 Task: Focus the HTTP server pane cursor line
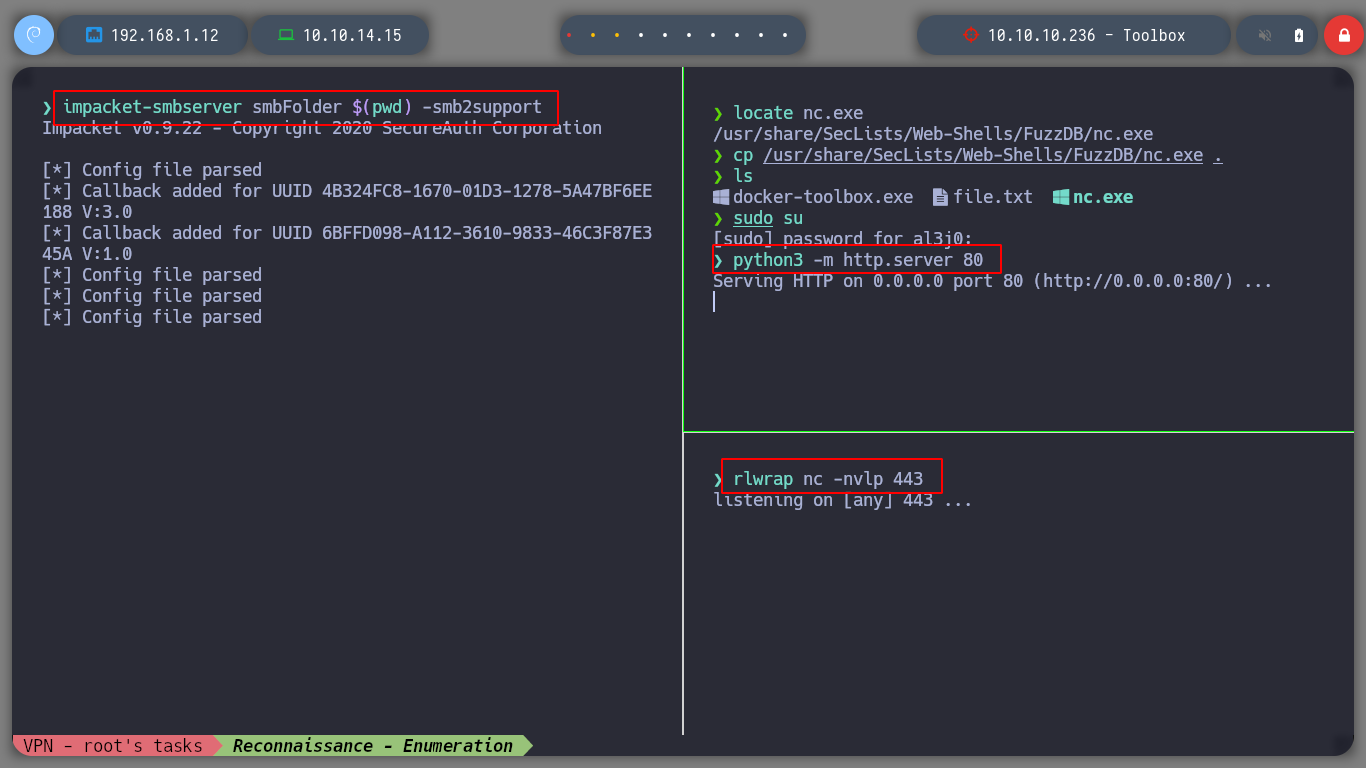714,302
